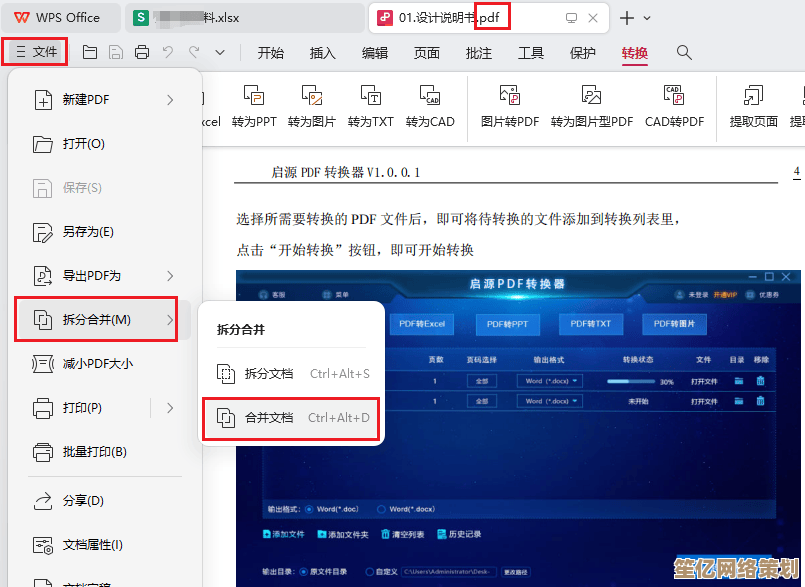805x587 pixels.
Task: Select 拆分文档 in the submenu
Action: click(x=292, y=374)
